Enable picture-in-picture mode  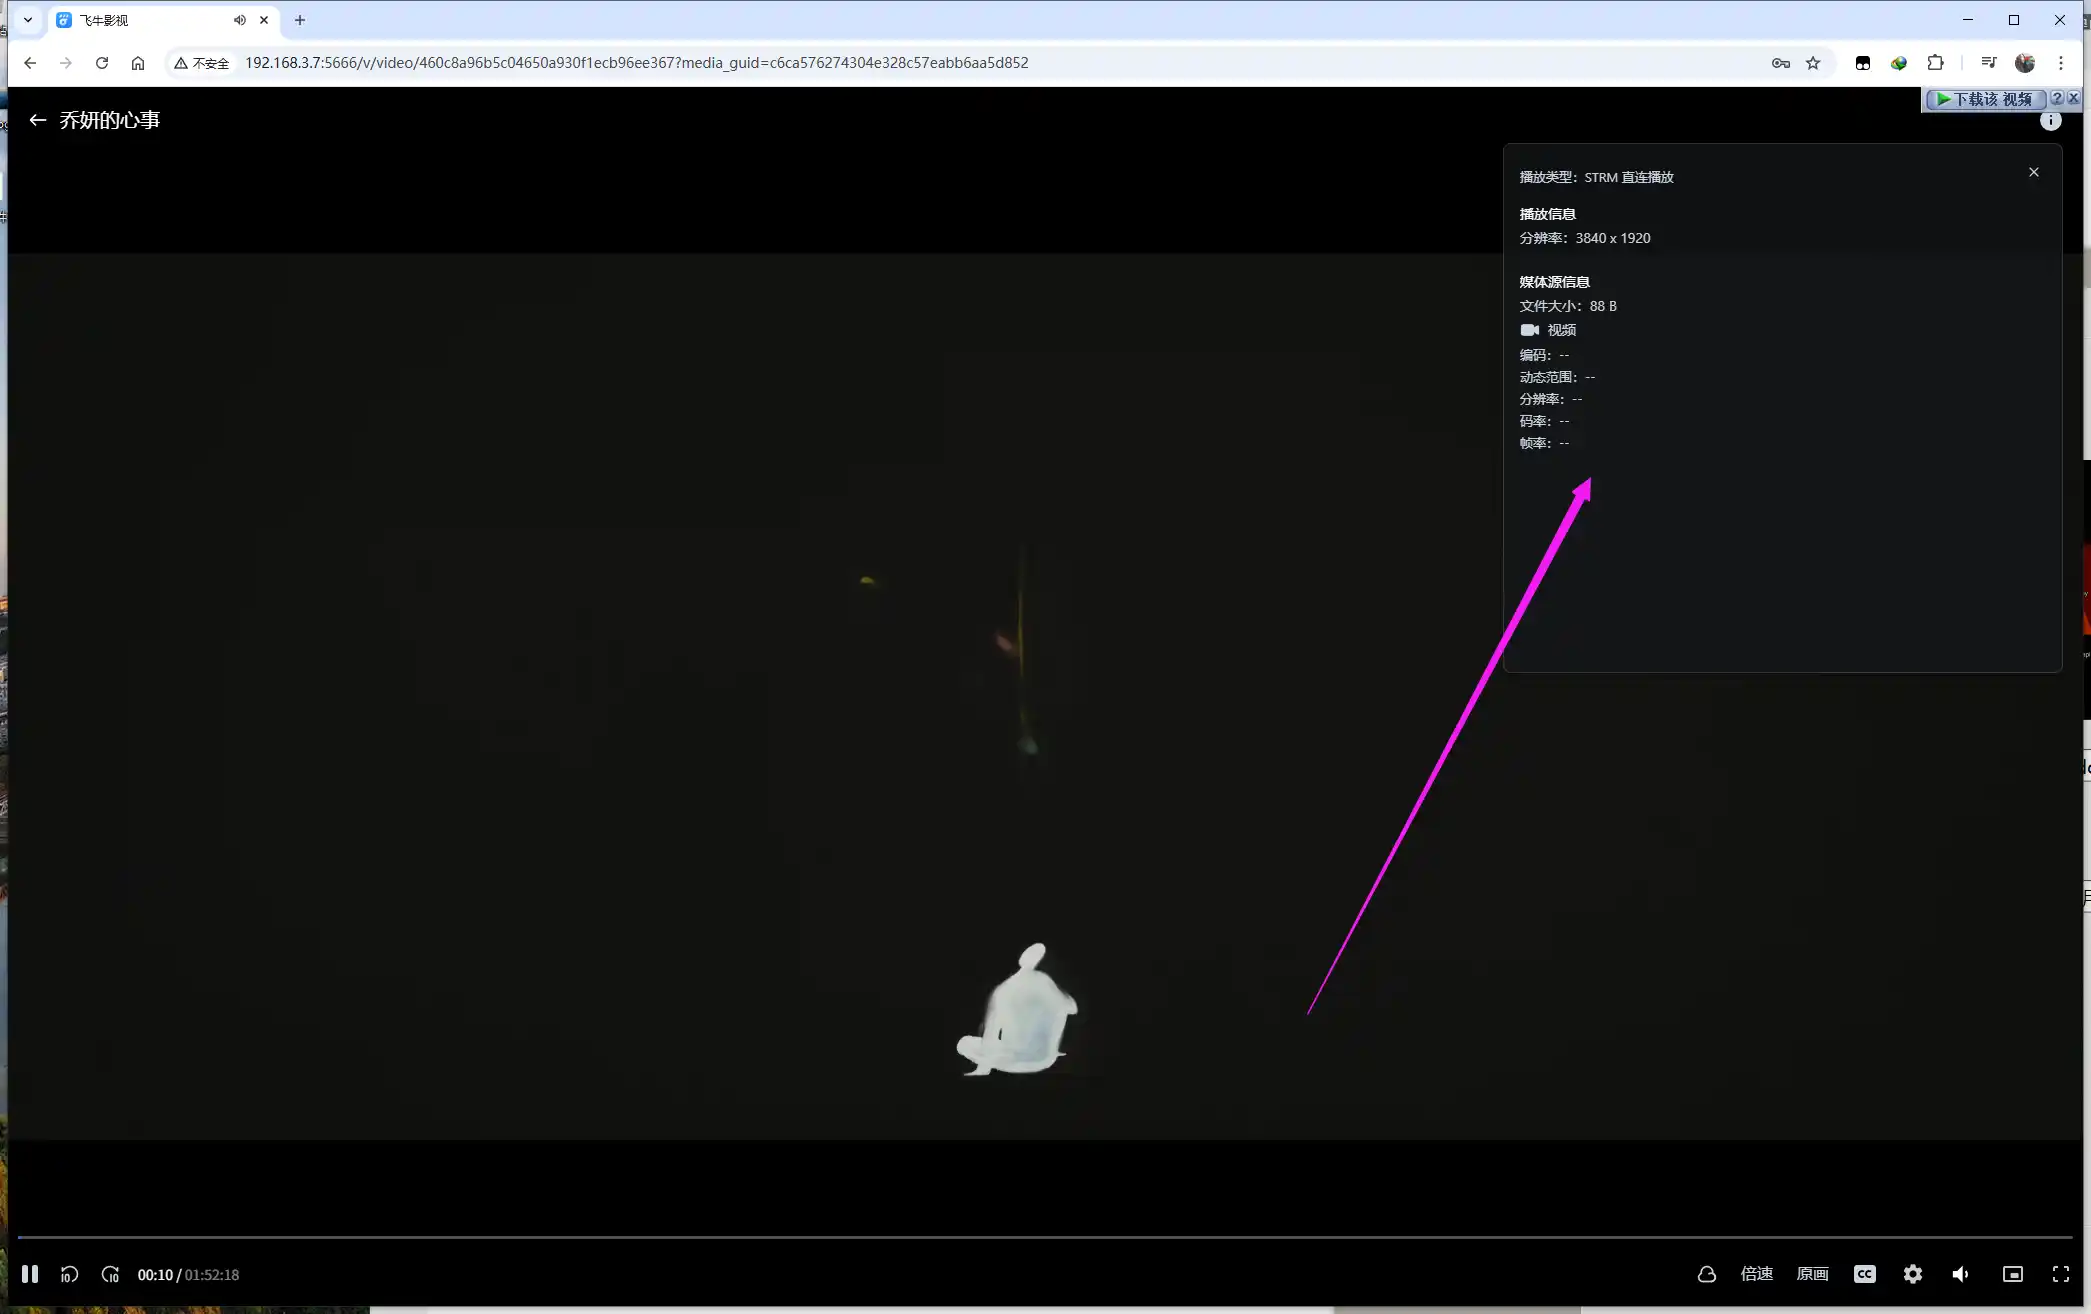(x=2012, y=1274)
